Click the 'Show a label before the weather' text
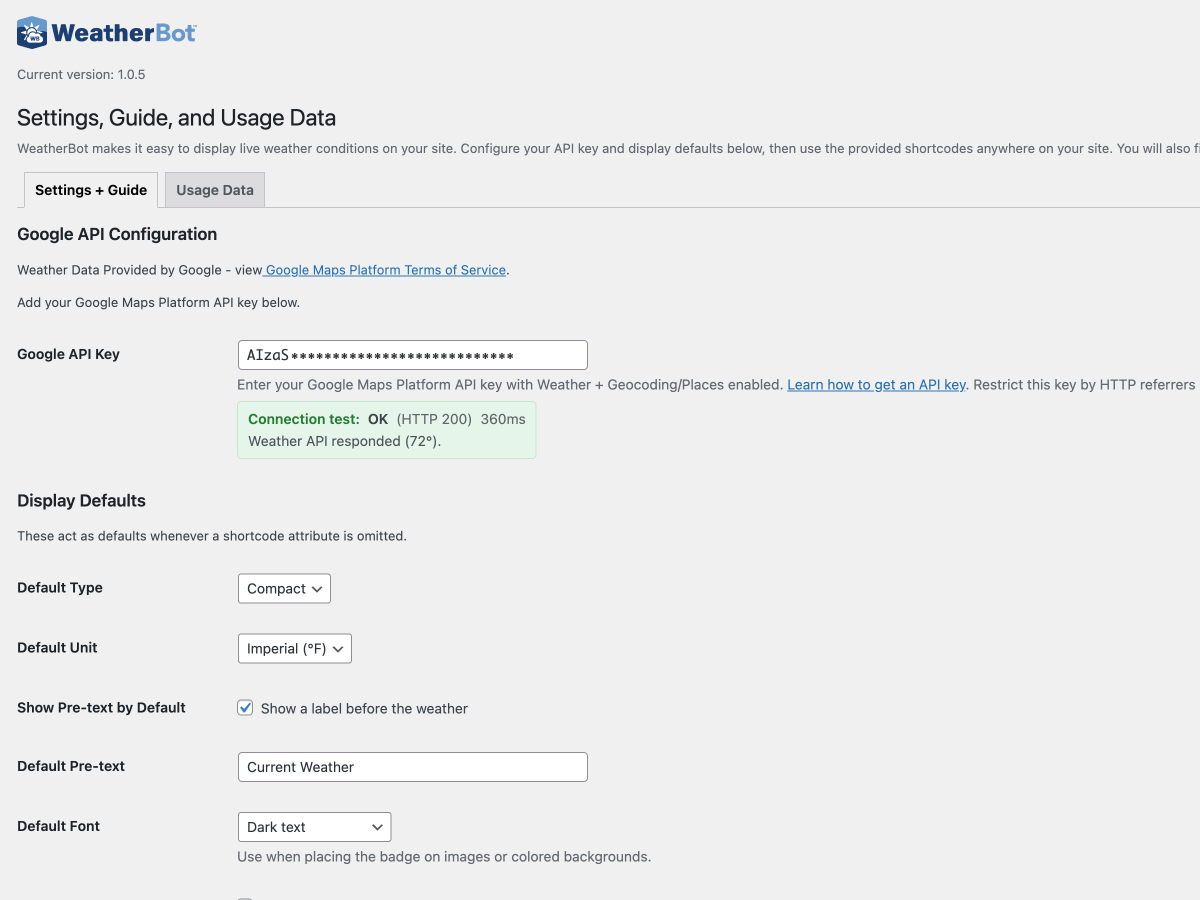 pyautogui.click(x=364, y=708)
